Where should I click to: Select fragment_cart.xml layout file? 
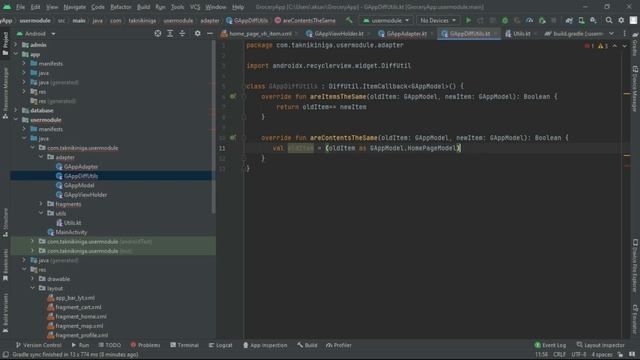pos(78,307)
